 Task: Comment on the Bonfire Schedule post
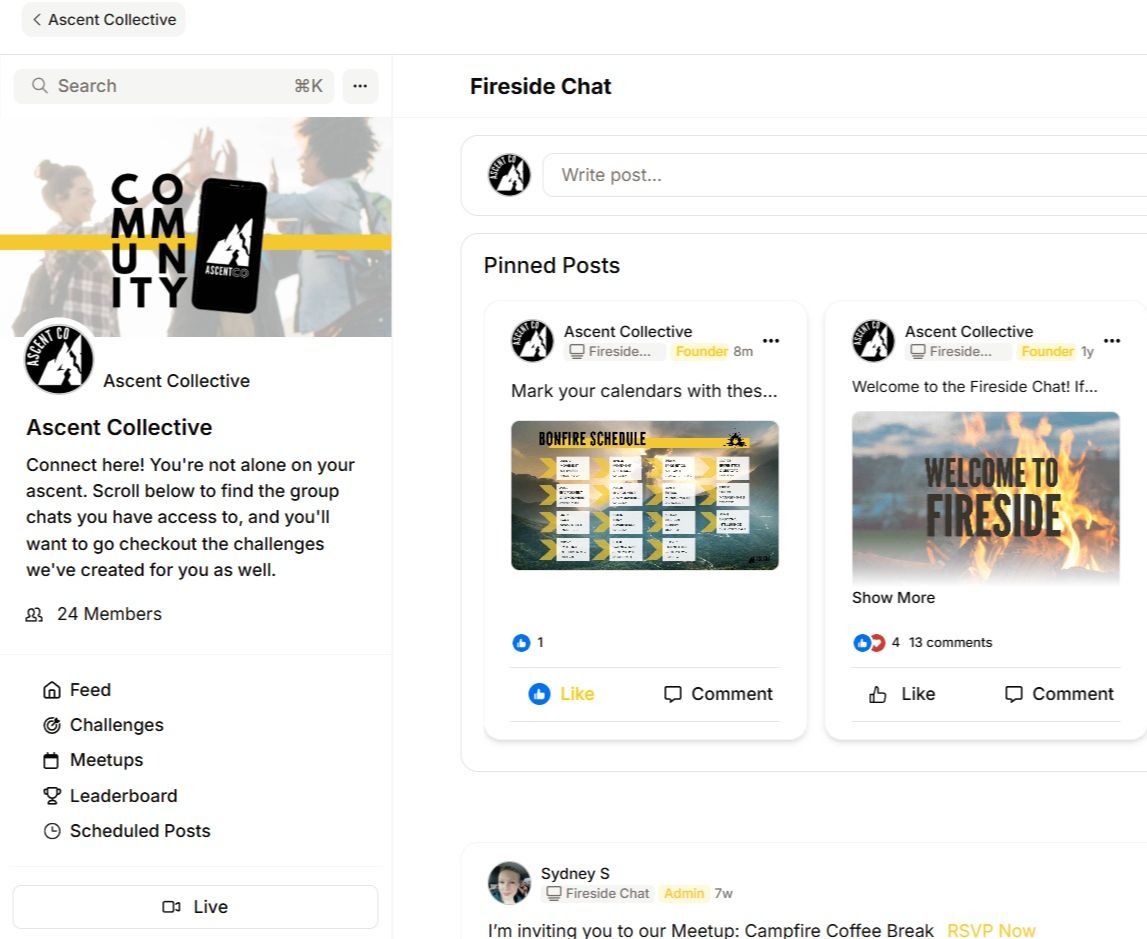[718, 694]
